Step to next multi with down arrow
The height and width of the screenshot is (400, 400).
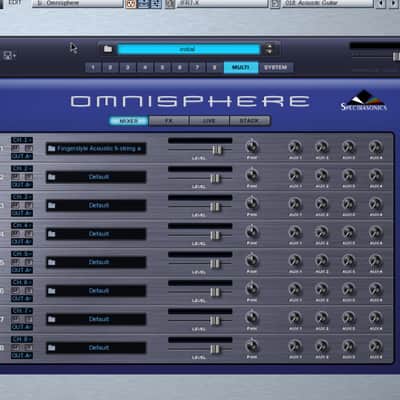click(x=269, y=52)
